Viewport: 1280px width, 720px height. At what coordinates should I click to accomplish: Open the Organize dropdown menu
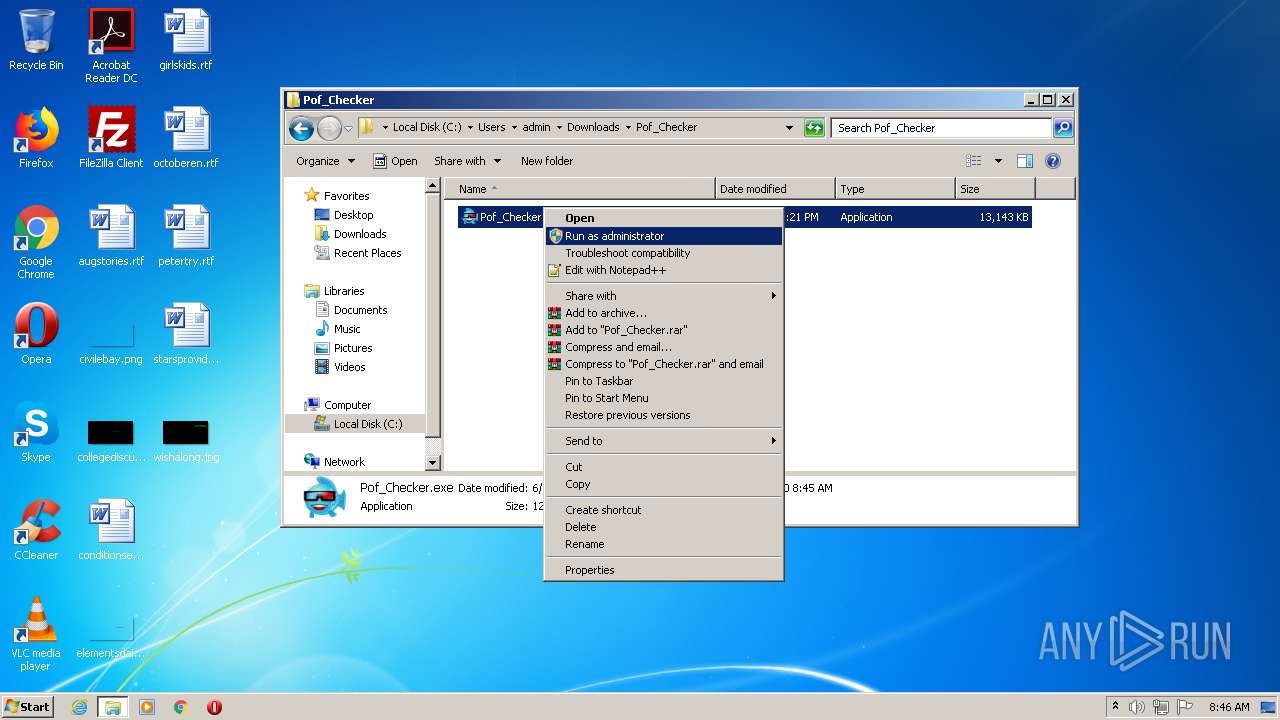pos(325,161)
